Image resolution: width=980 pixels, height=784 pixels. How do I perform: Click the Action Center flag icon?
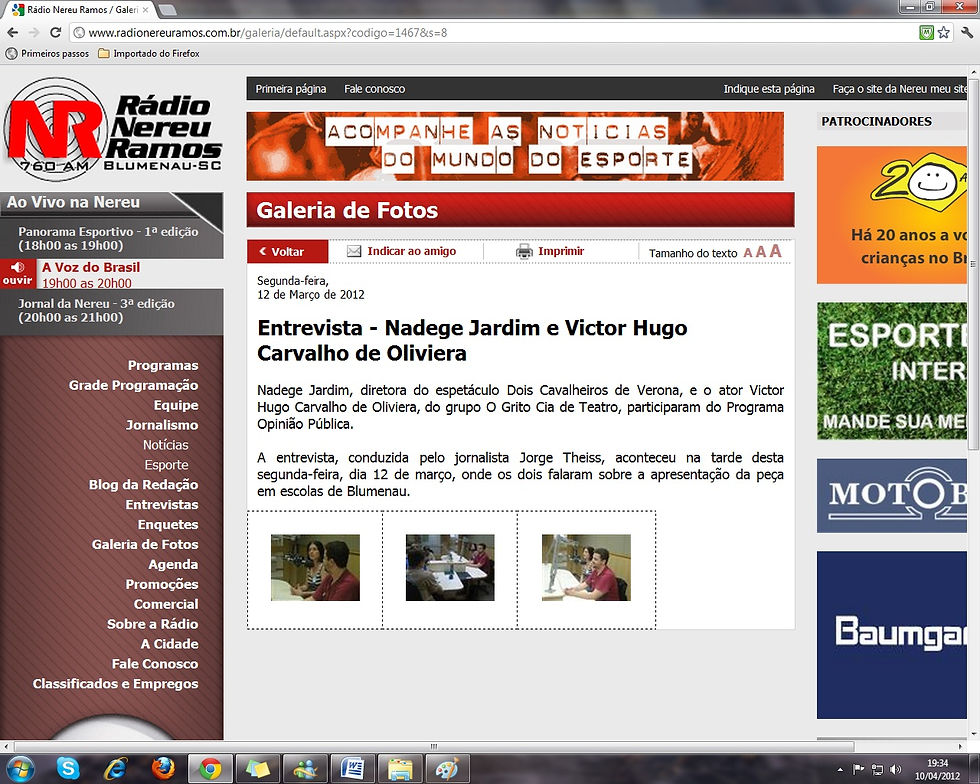859,770
